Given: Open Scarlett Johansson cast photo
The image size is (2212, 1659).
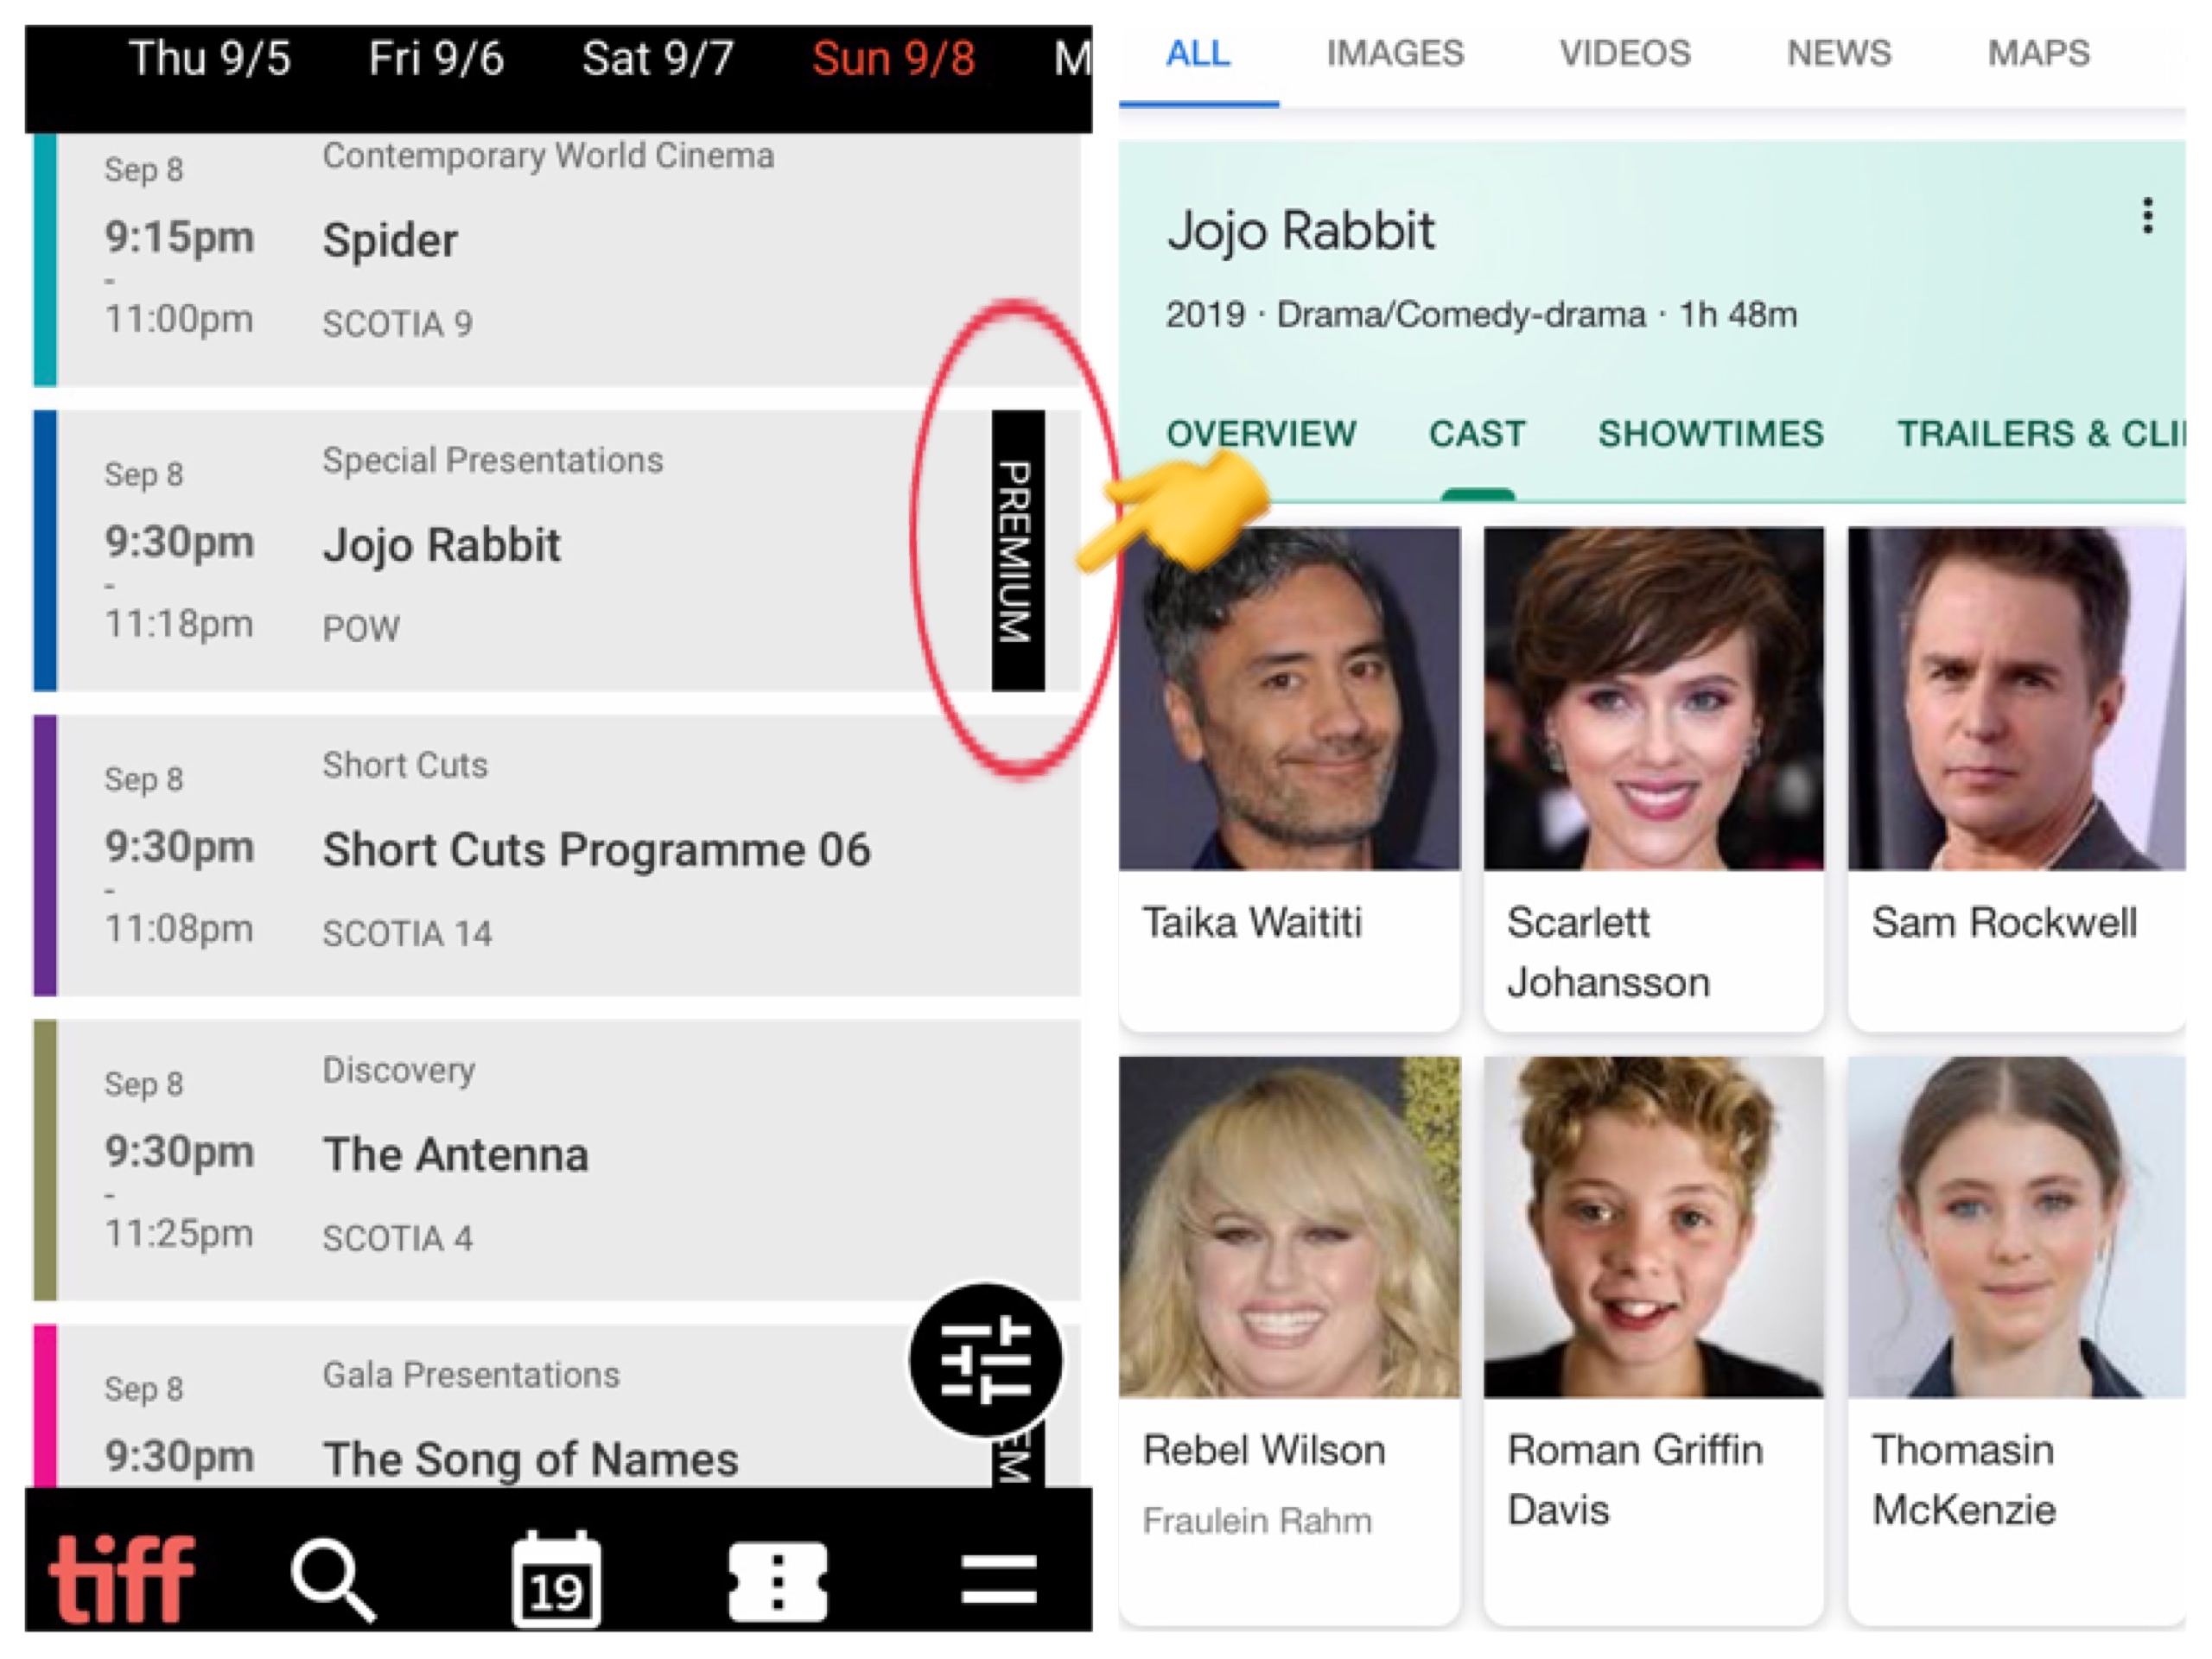Looking at the screenshot, I should 1654,698.
